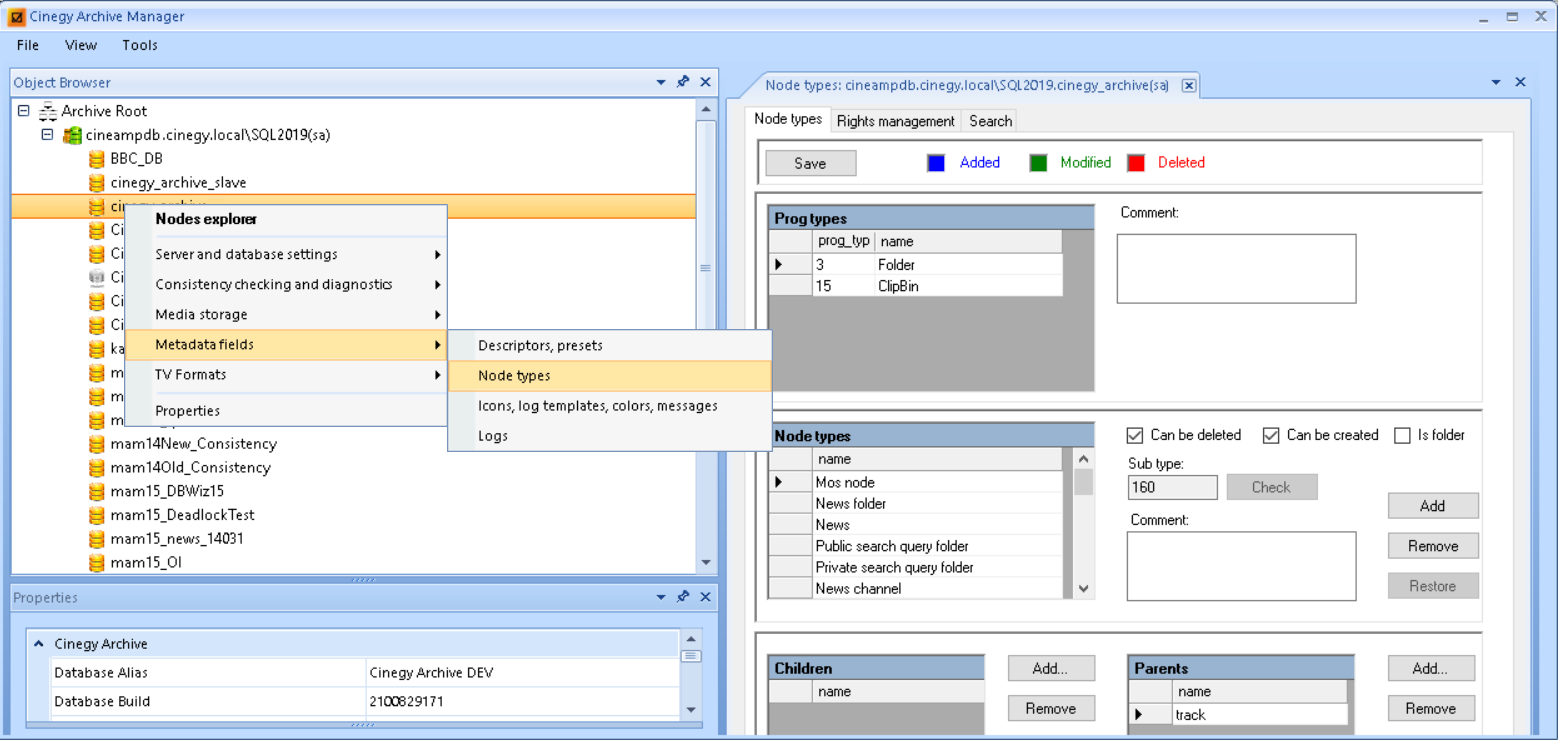Click Nodes explorer in the context menu
The image size is (1558, 740).
tap(285, 219)
